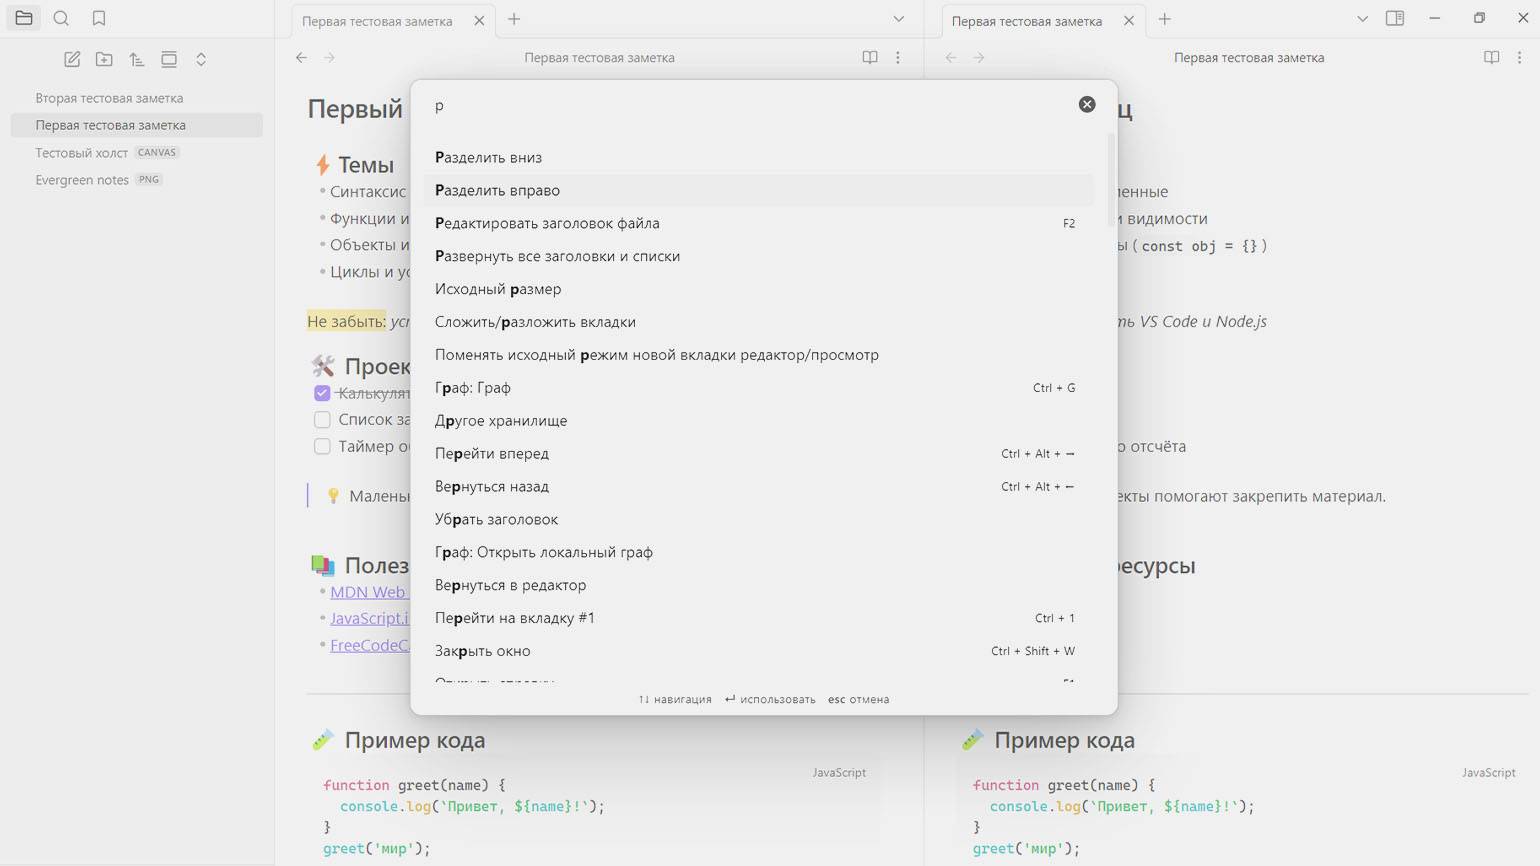Open tab list chevron in right pane
This screenshot has width=1540, height=866.
1362,19
